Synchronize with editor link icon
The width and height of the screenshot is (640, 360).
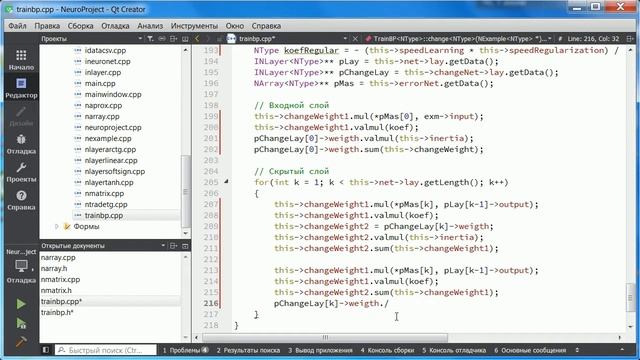[162, 39]
